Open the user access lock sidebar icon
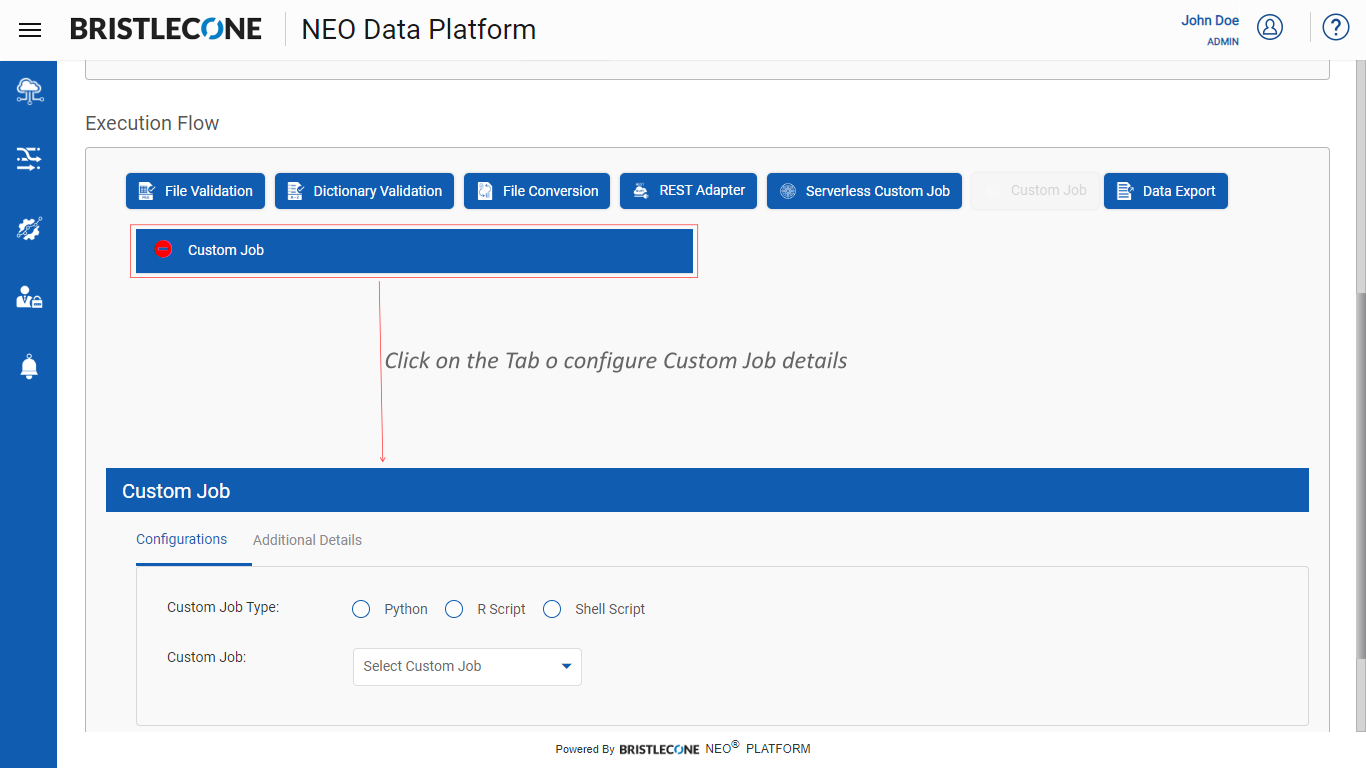Image resolution: width=1366 pixels, height=768 pixels. click(x=29, y=297)
